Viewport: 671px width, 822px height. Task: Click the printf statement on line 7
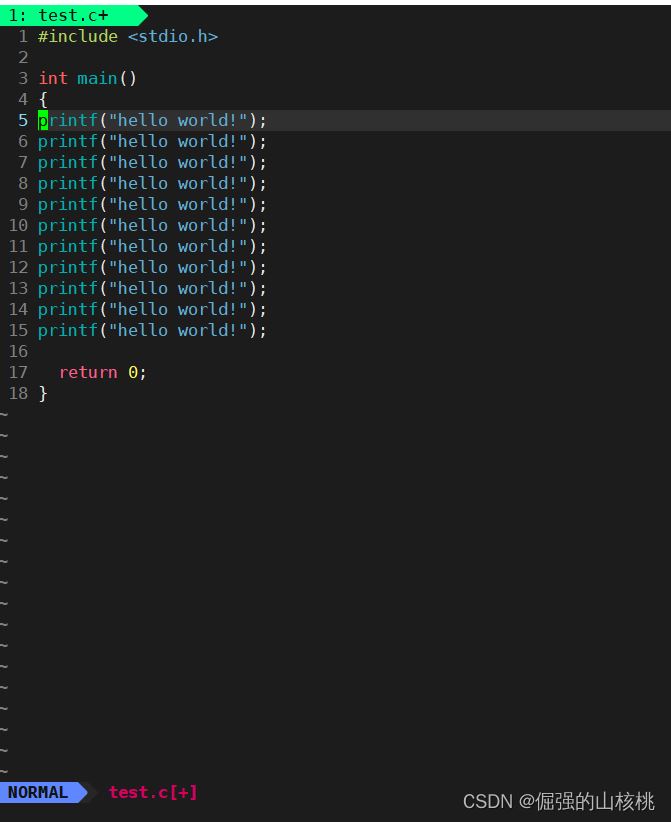(152, 162)
